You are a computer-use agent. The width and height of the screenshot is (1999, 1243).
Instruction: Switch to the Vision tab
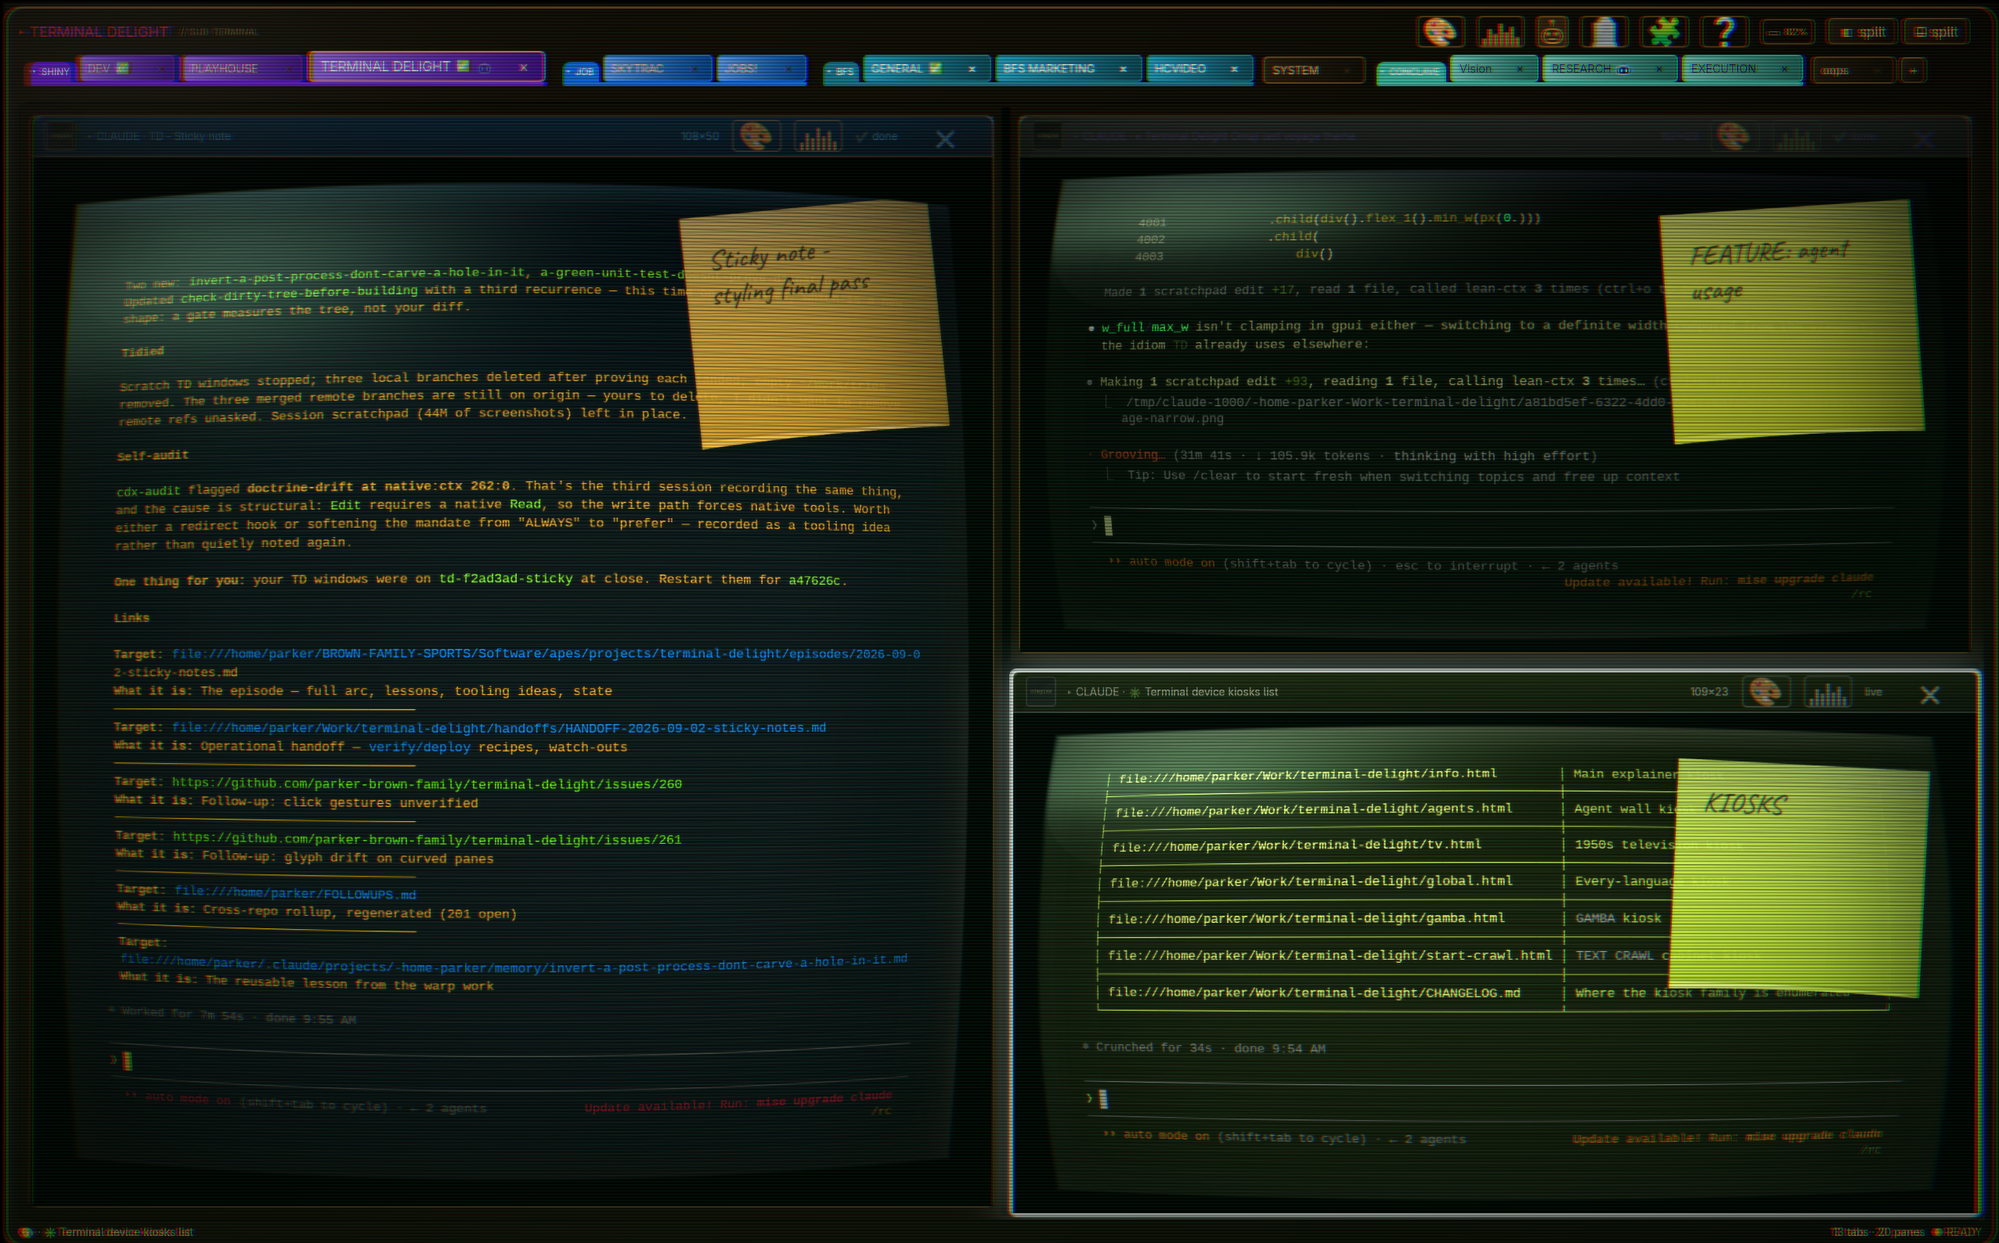click(x=1493, y=68)
